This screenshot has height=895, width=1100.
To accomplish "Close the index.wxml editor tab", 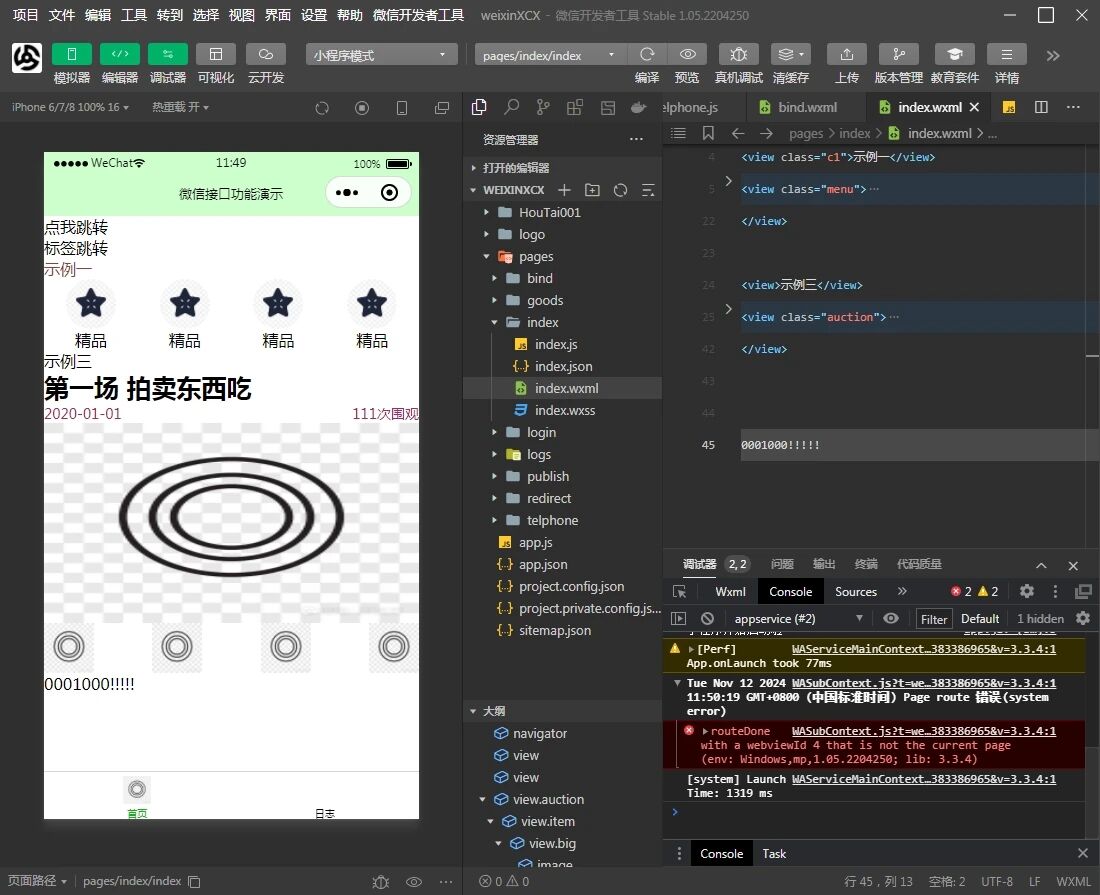I will pyautogui.click(x=974, y=107).
